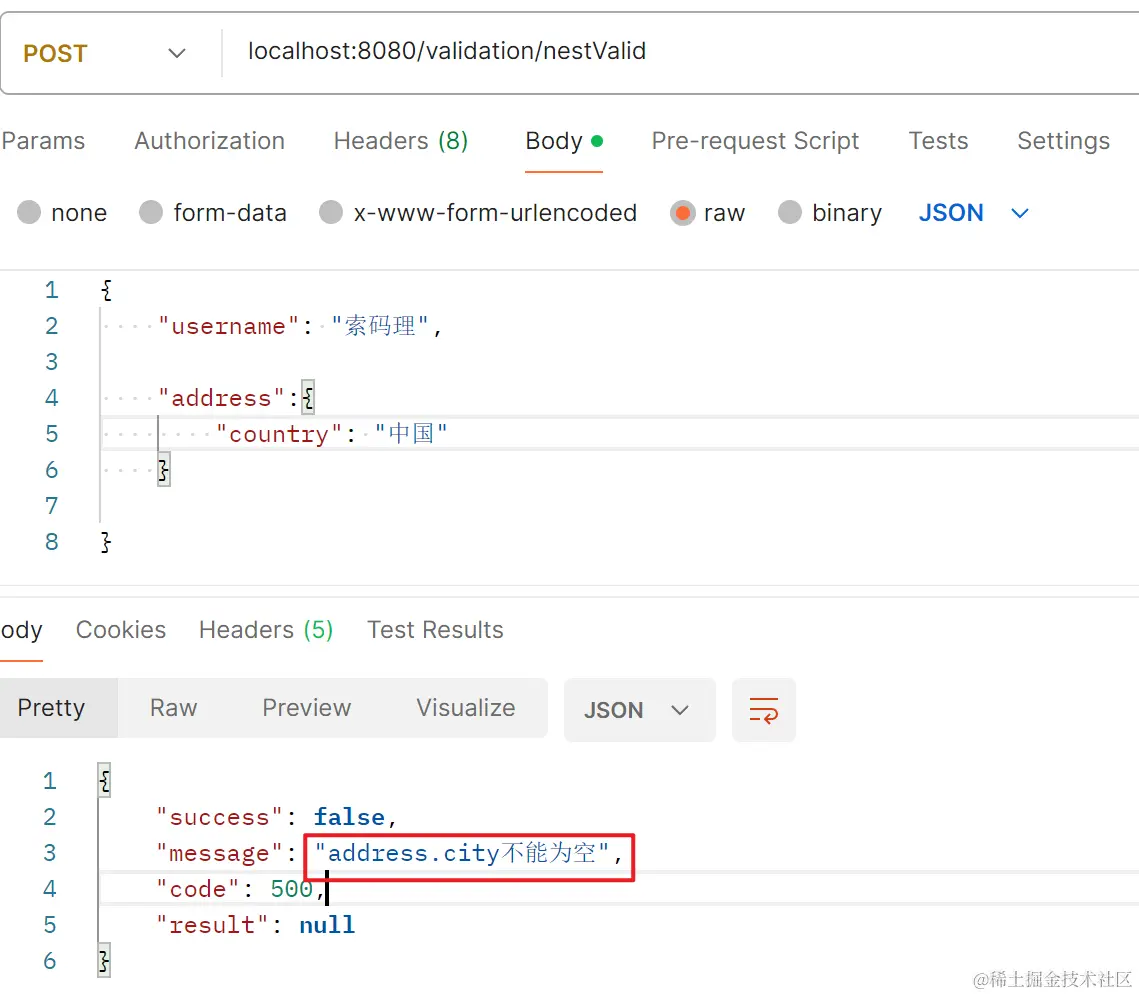
Task: Open the blue JSON body format dropdown
Action: point(973,213)
